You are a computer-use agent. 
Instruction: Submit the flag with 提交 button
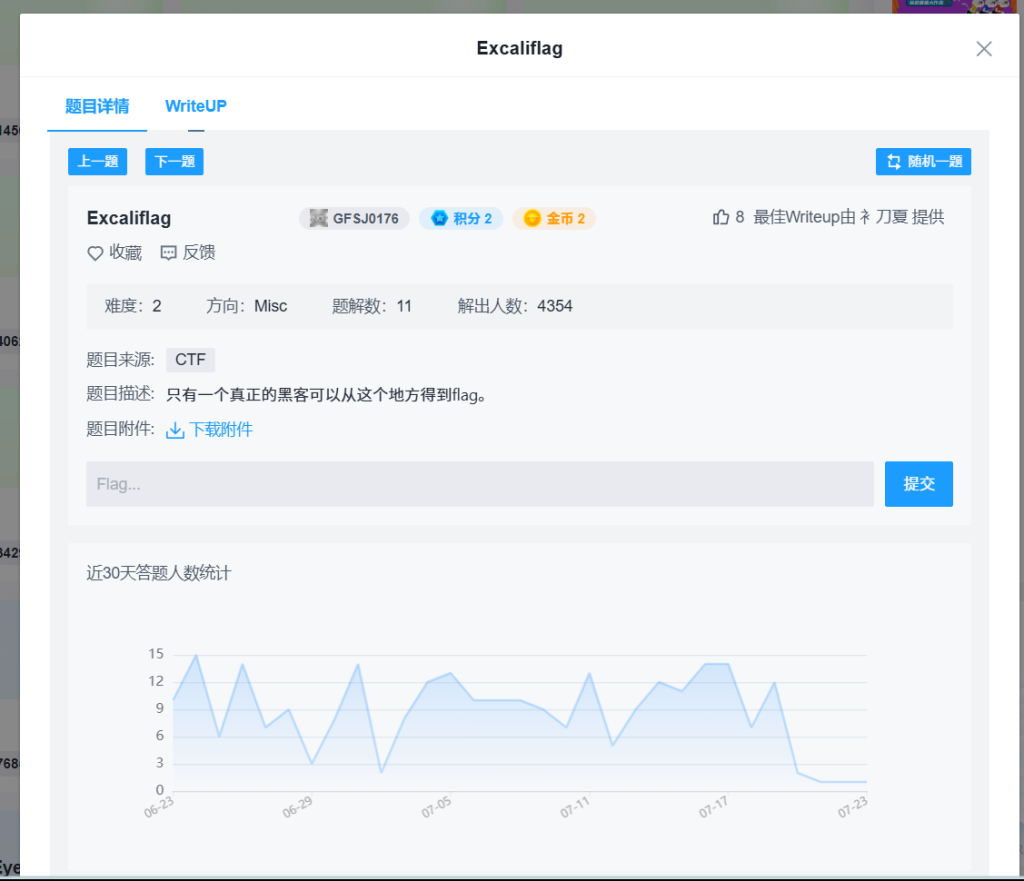[918, 484]
